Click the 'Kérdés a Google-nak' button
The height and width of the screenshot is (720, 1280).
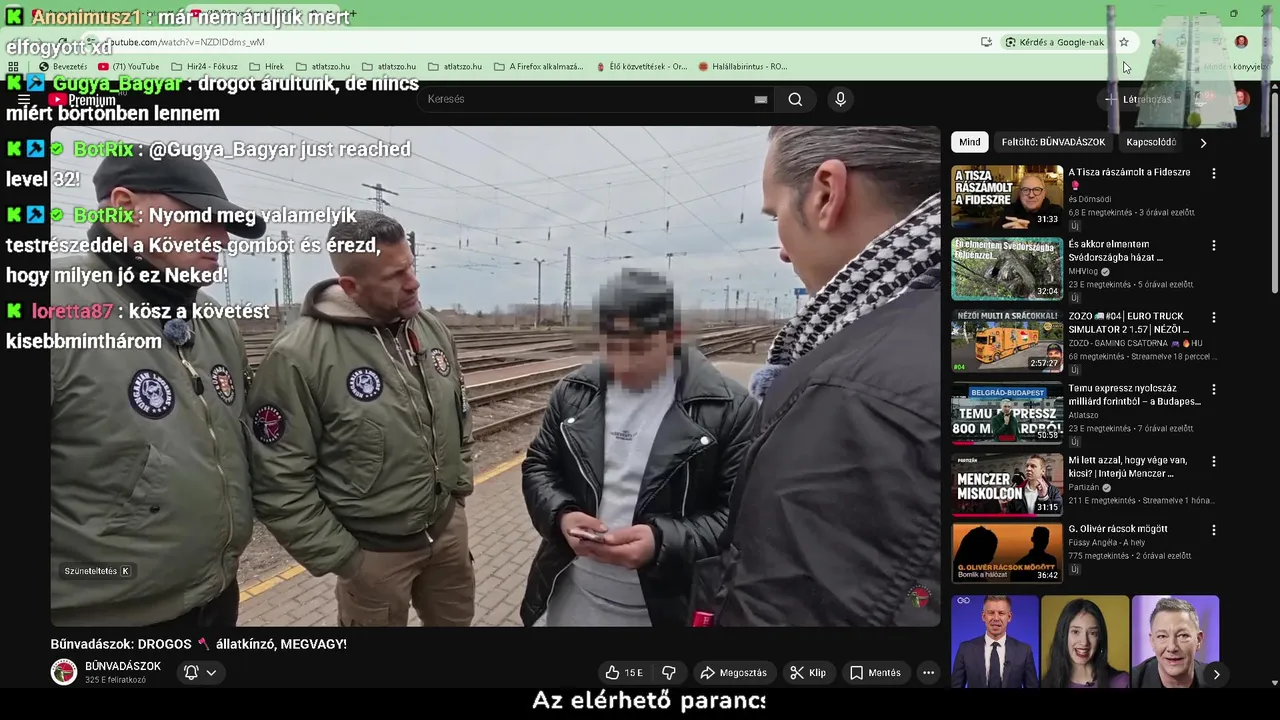coord(1055,42)
